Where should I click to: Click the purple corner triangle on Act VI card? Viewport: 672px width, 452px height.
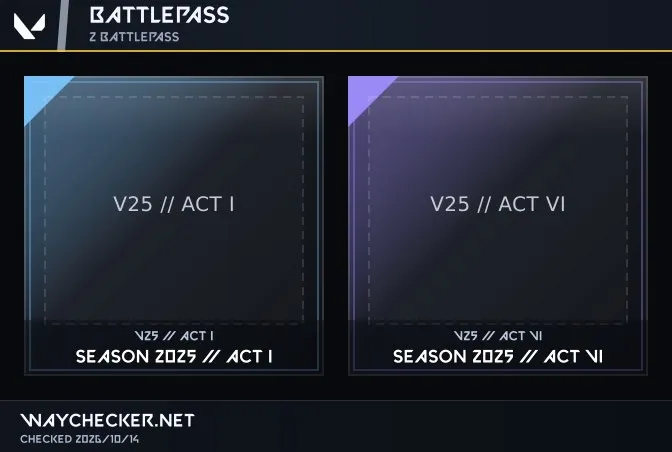pos(365,93)
